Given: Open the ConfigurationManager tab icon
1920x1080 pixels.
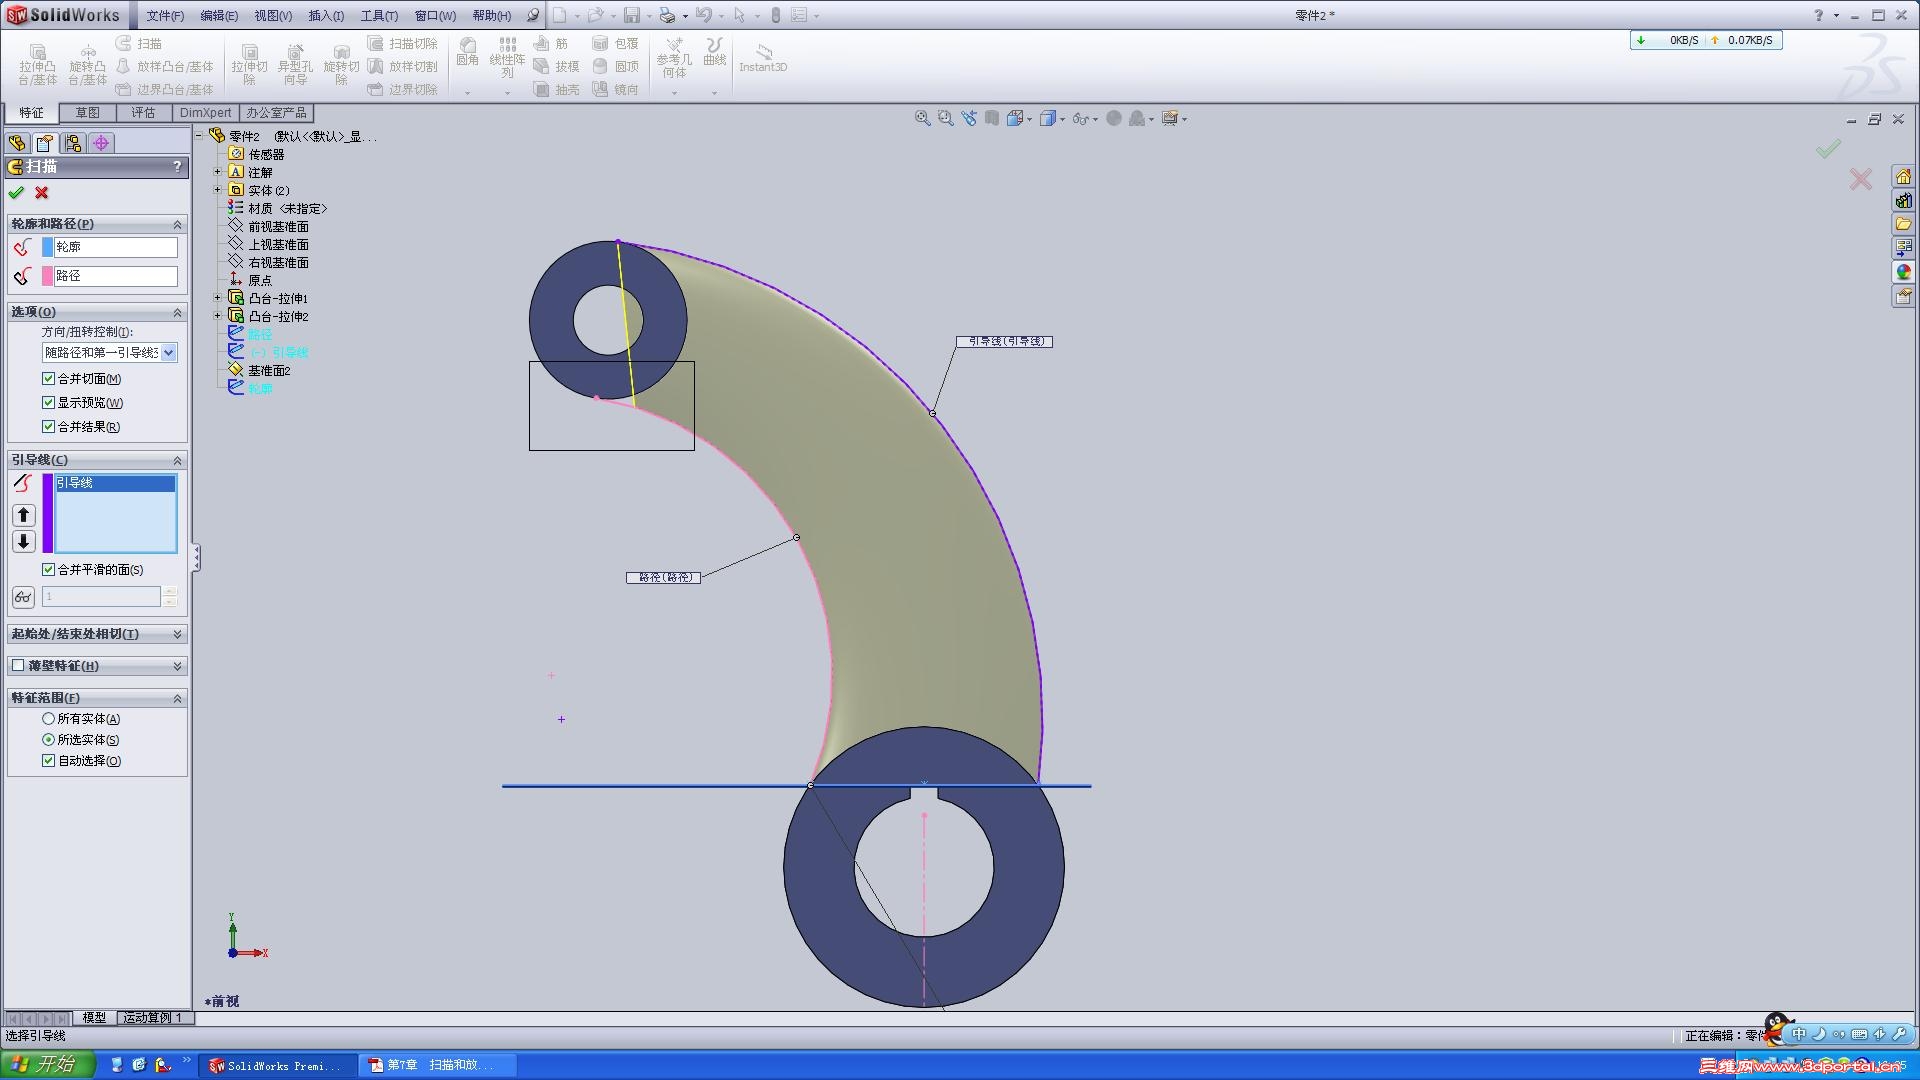Looking at the screenshot, I should (x=73, y=143).
